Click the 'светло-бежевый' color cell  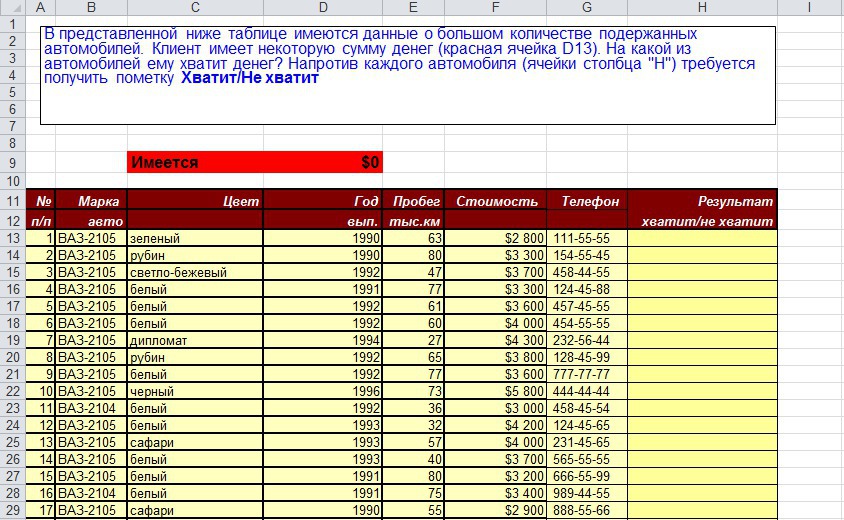[x=195, y=272]
